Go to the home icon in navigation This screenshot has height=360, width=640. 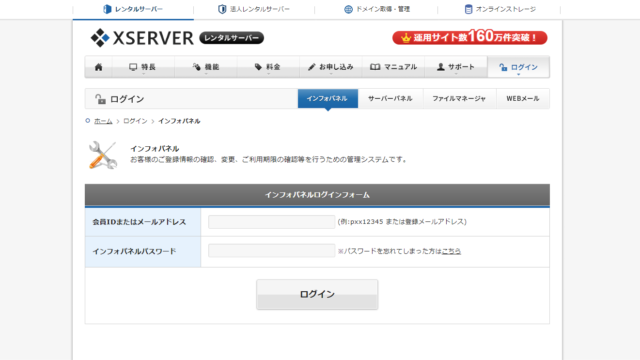point(98,67)
